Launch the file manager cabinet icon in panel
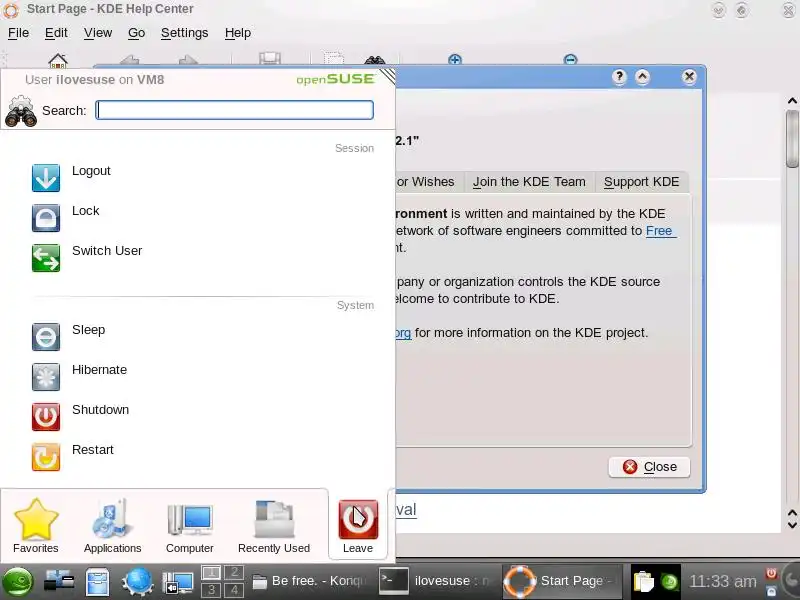 97,582
